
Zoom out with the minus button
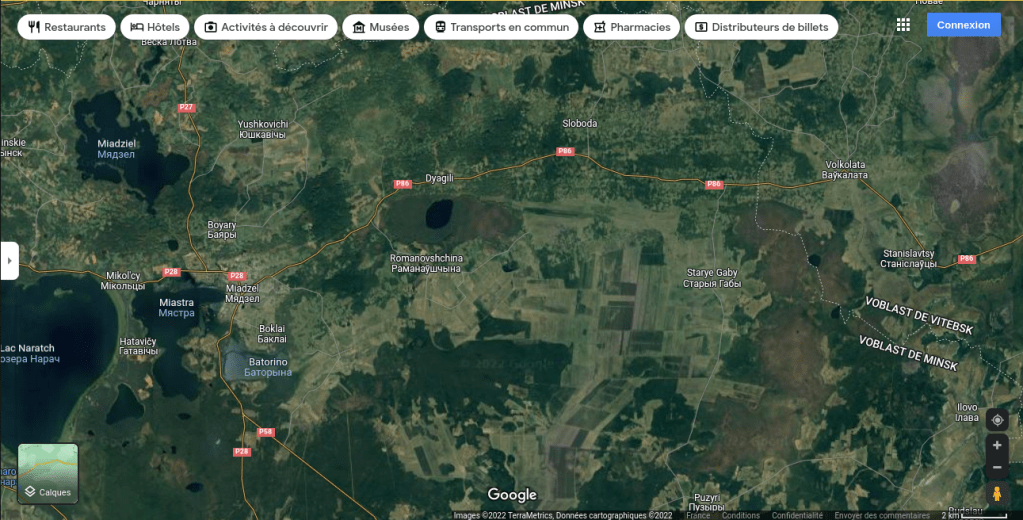click(x=996, y=468)
